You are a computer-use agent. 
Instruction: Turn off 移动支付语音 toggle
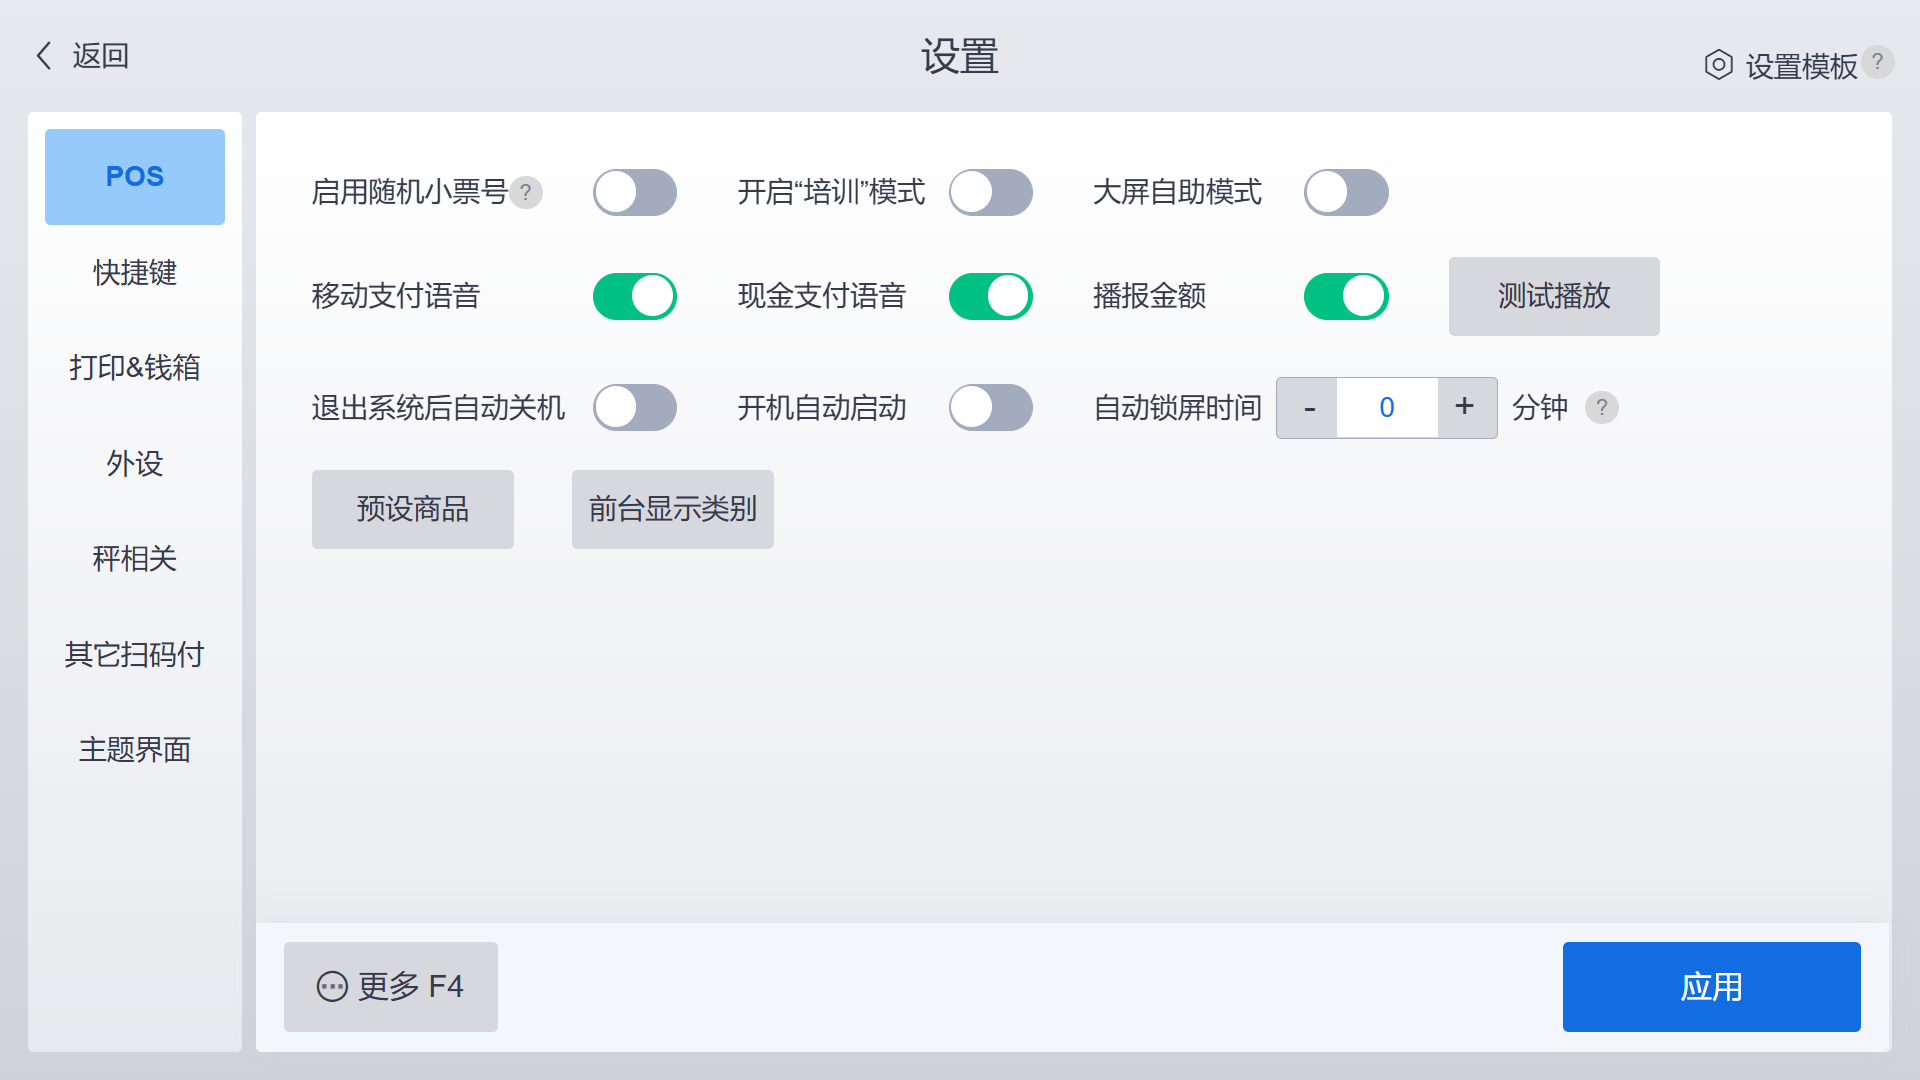(x=634, y=296)
